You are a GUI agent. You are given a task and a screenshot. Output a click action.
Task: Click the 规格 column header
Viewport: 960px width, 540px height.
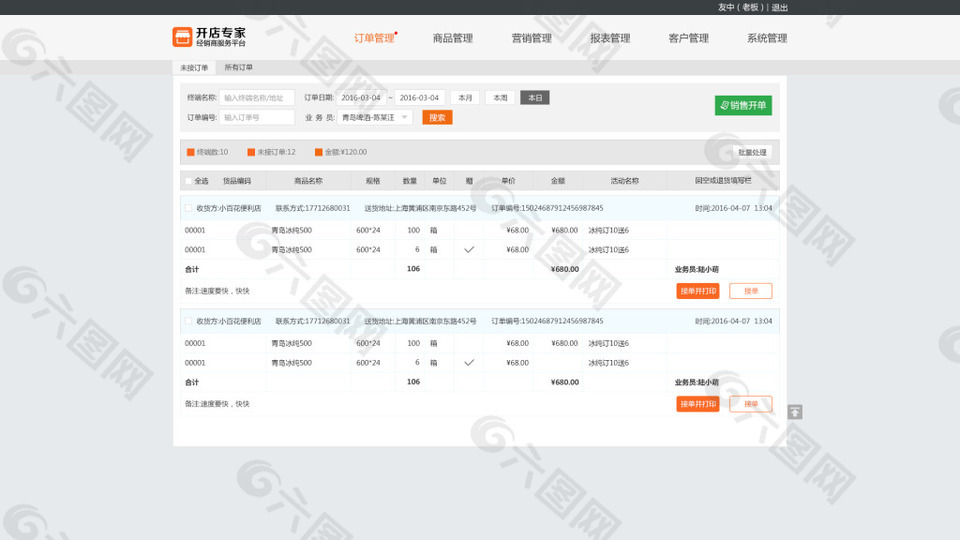pos(373,181)
